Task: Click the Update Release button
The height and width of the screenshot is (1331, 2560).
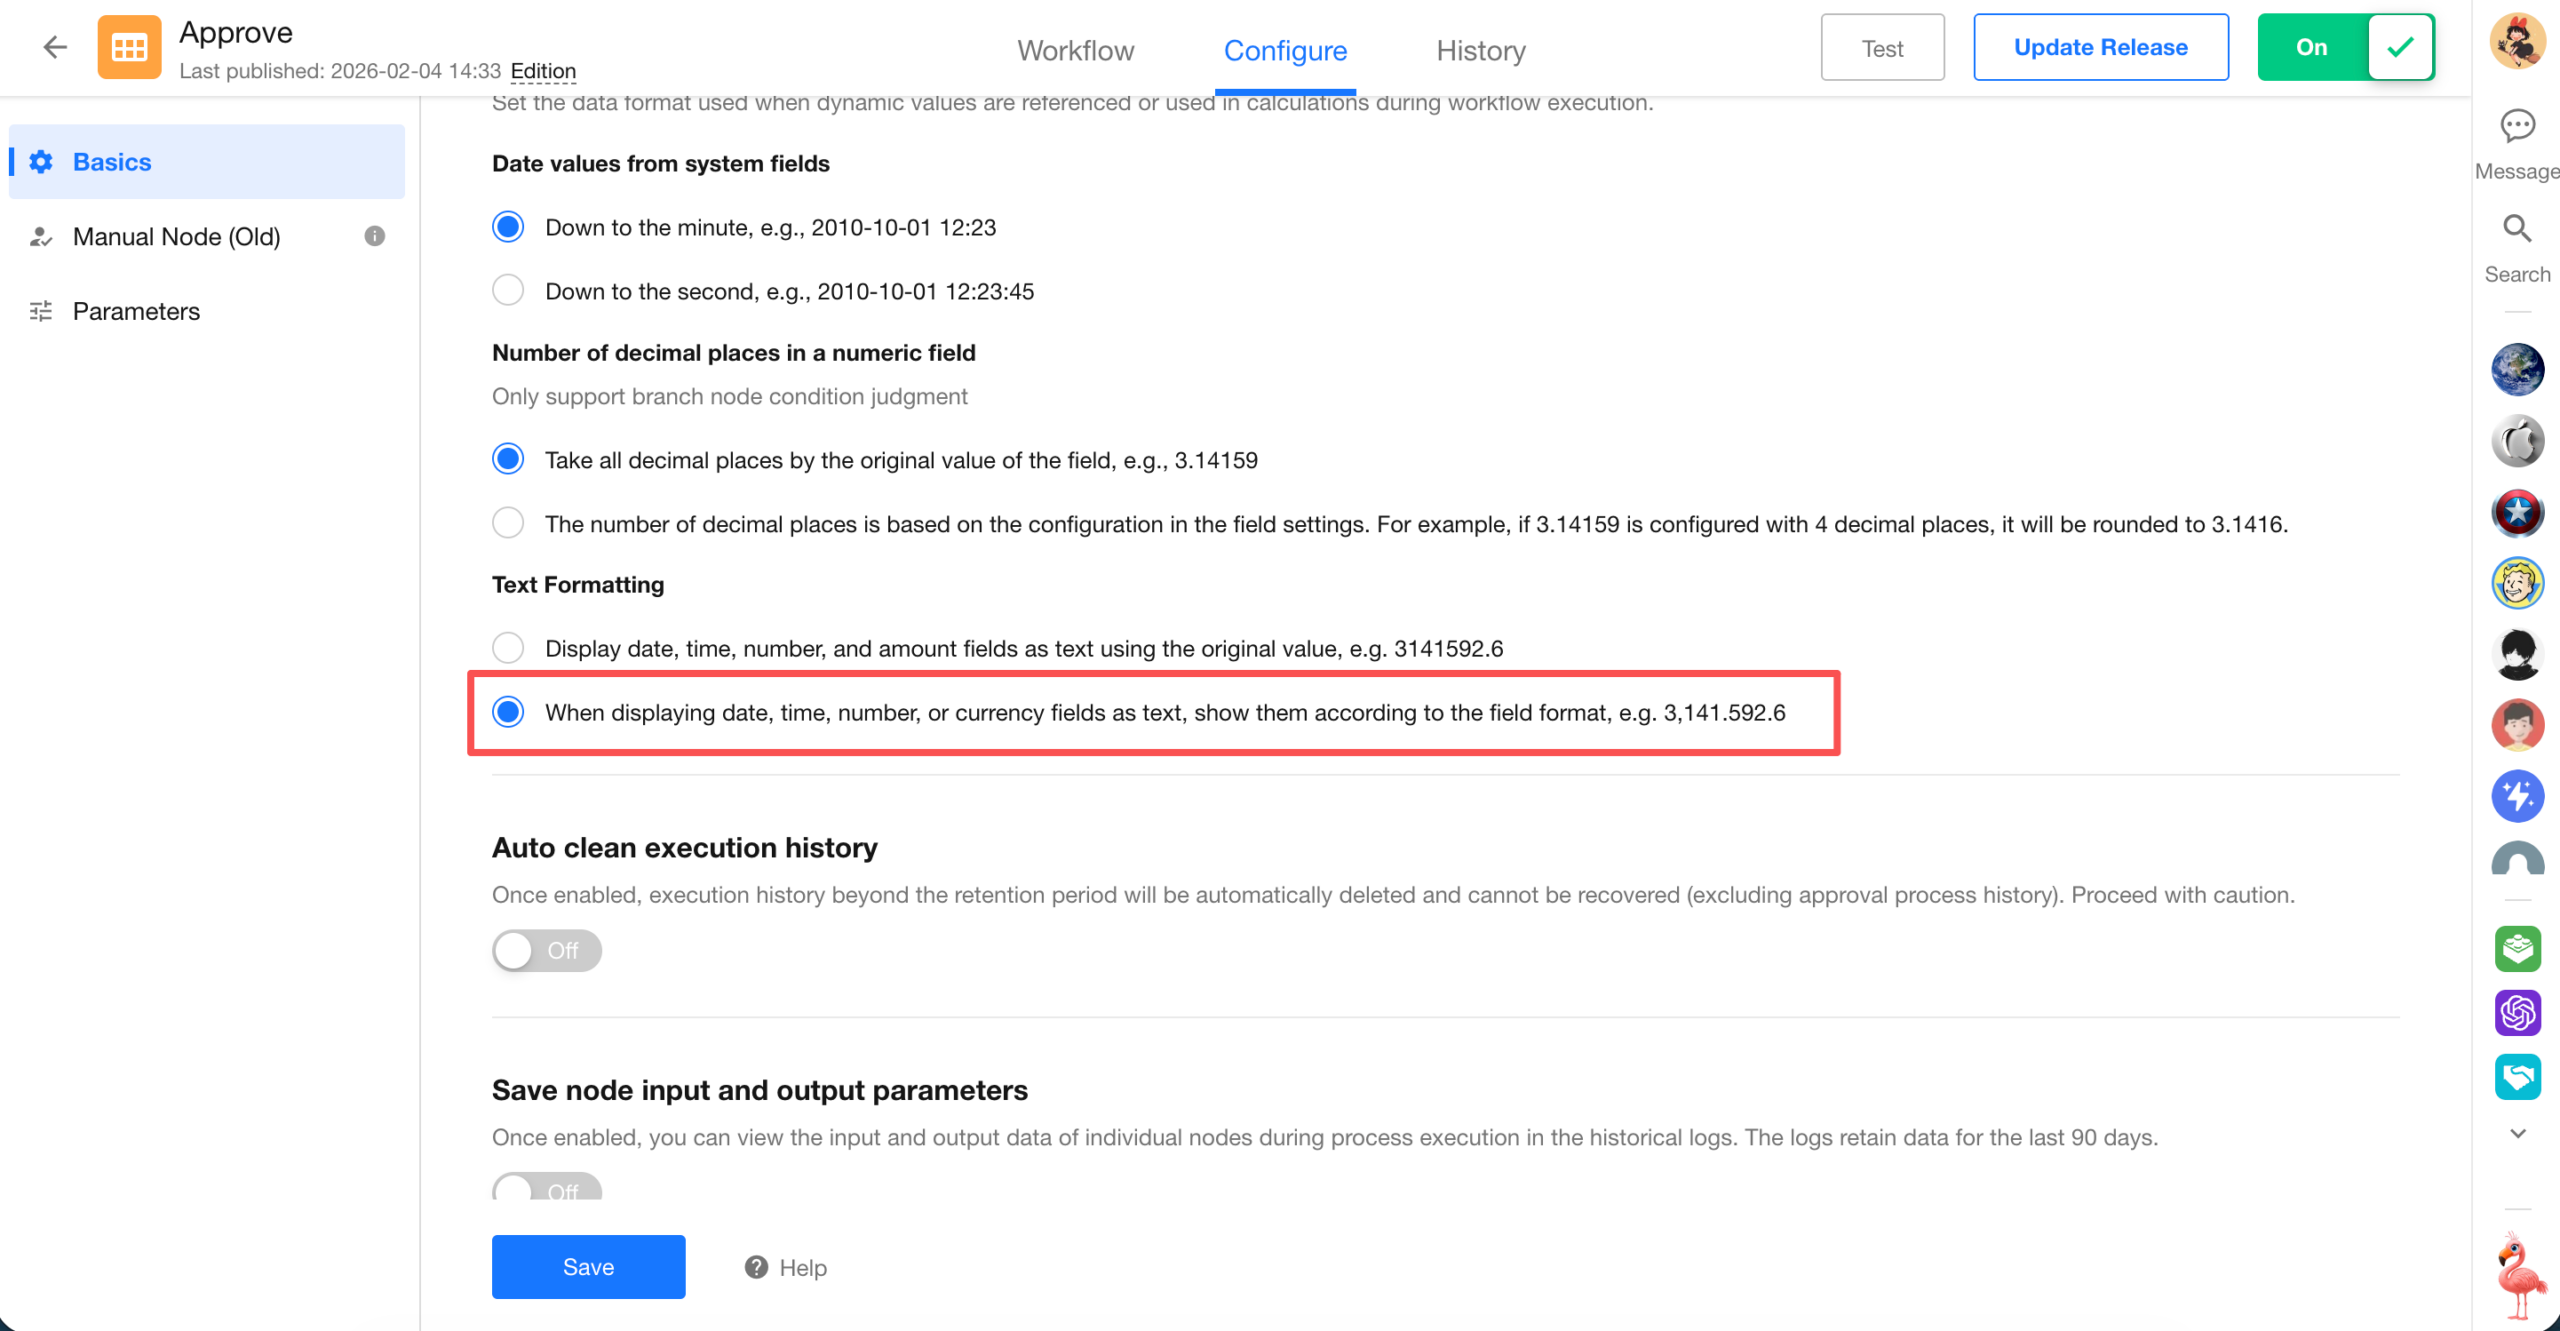Action: coord(2100,47)
